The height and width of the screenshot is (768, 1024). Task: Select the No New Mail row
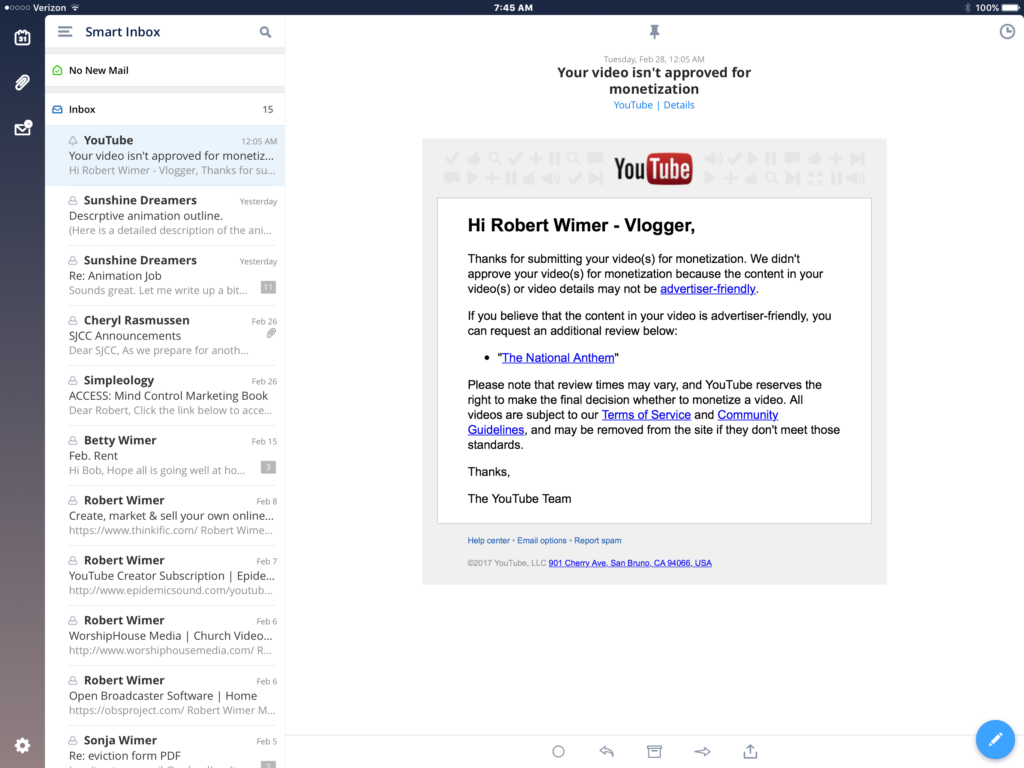pyautogui.click(x=165, y=70)
